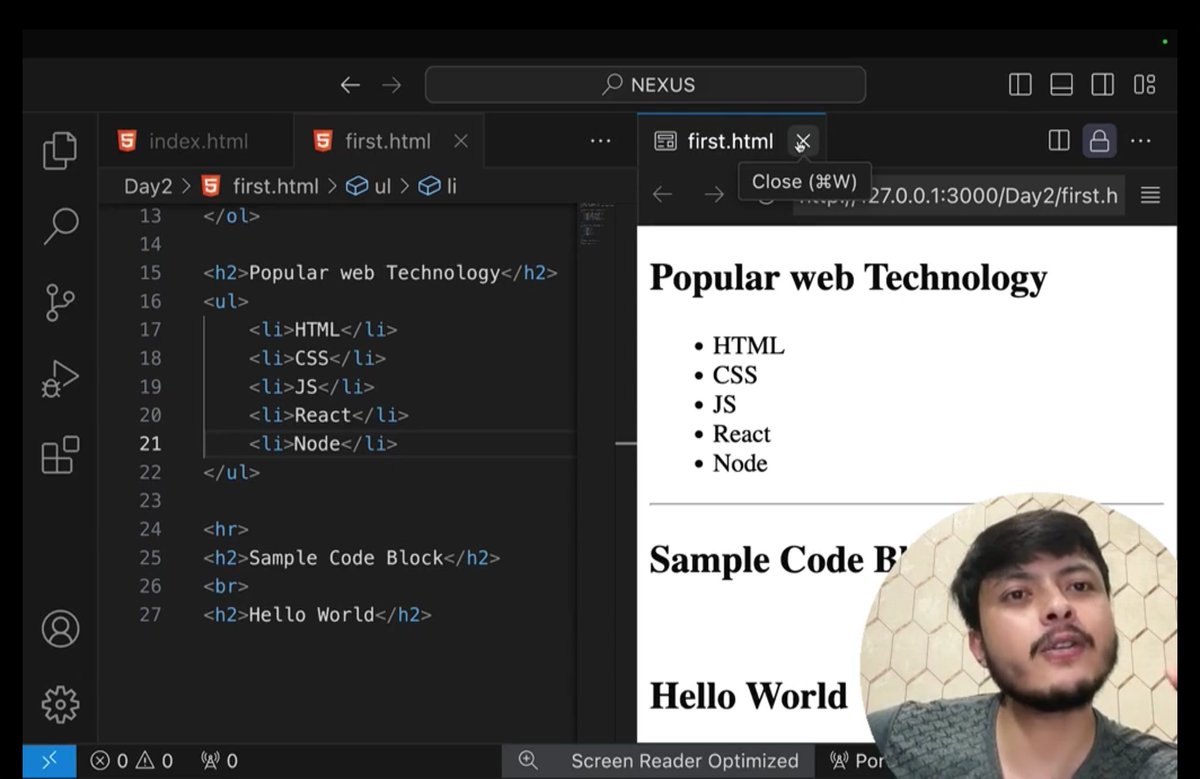Place cursor on React list item code

pyautogui.click(x=329, y=415)
